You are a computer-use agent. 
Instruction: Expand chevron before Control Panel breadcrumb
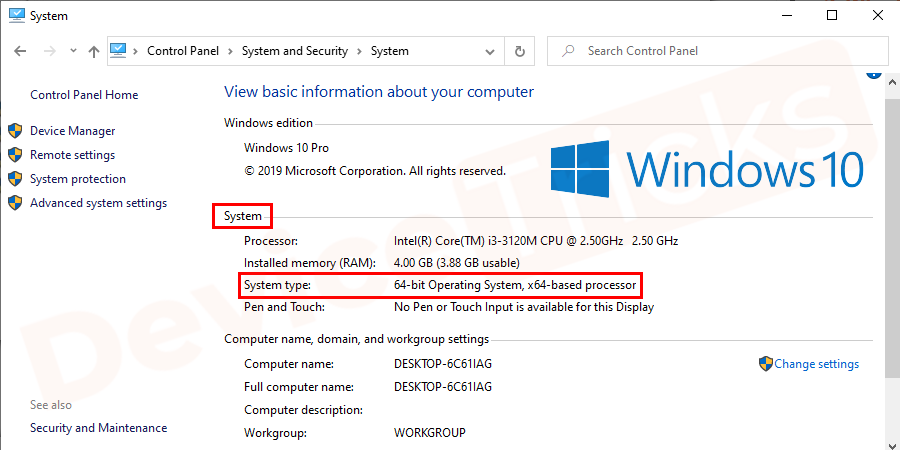pyautogui.click(x=136, y=51)
